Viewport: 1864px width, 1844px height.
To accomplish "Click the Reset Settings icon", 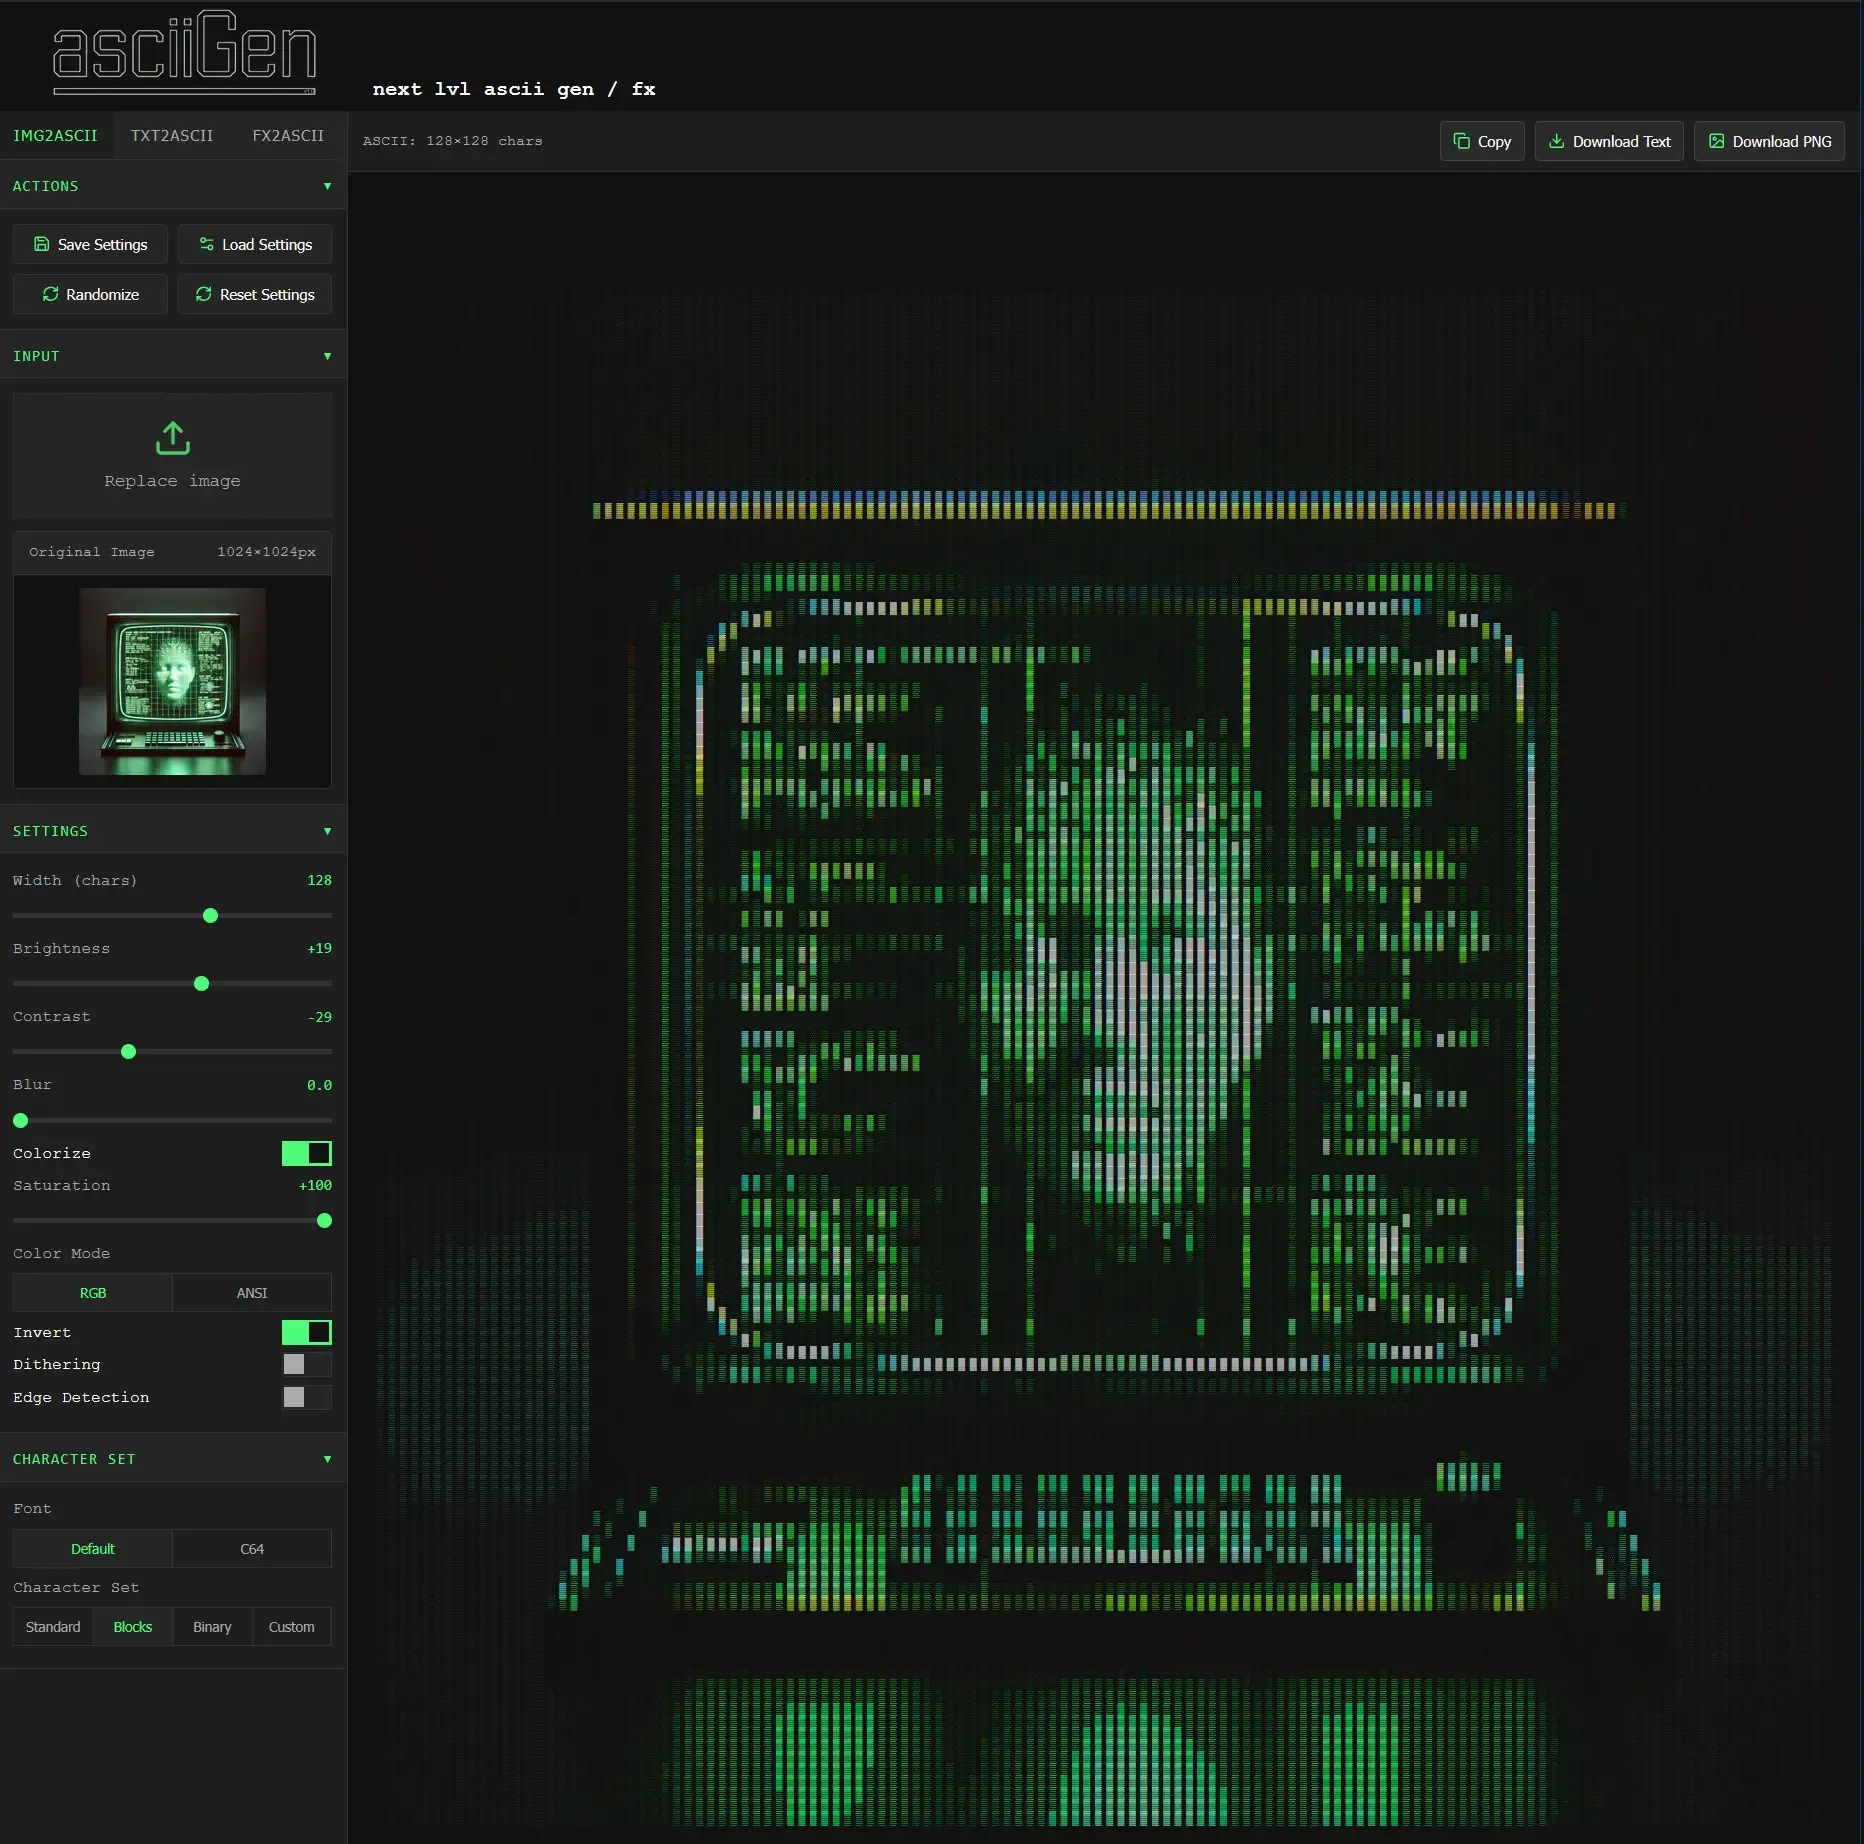I will [204, 294].
